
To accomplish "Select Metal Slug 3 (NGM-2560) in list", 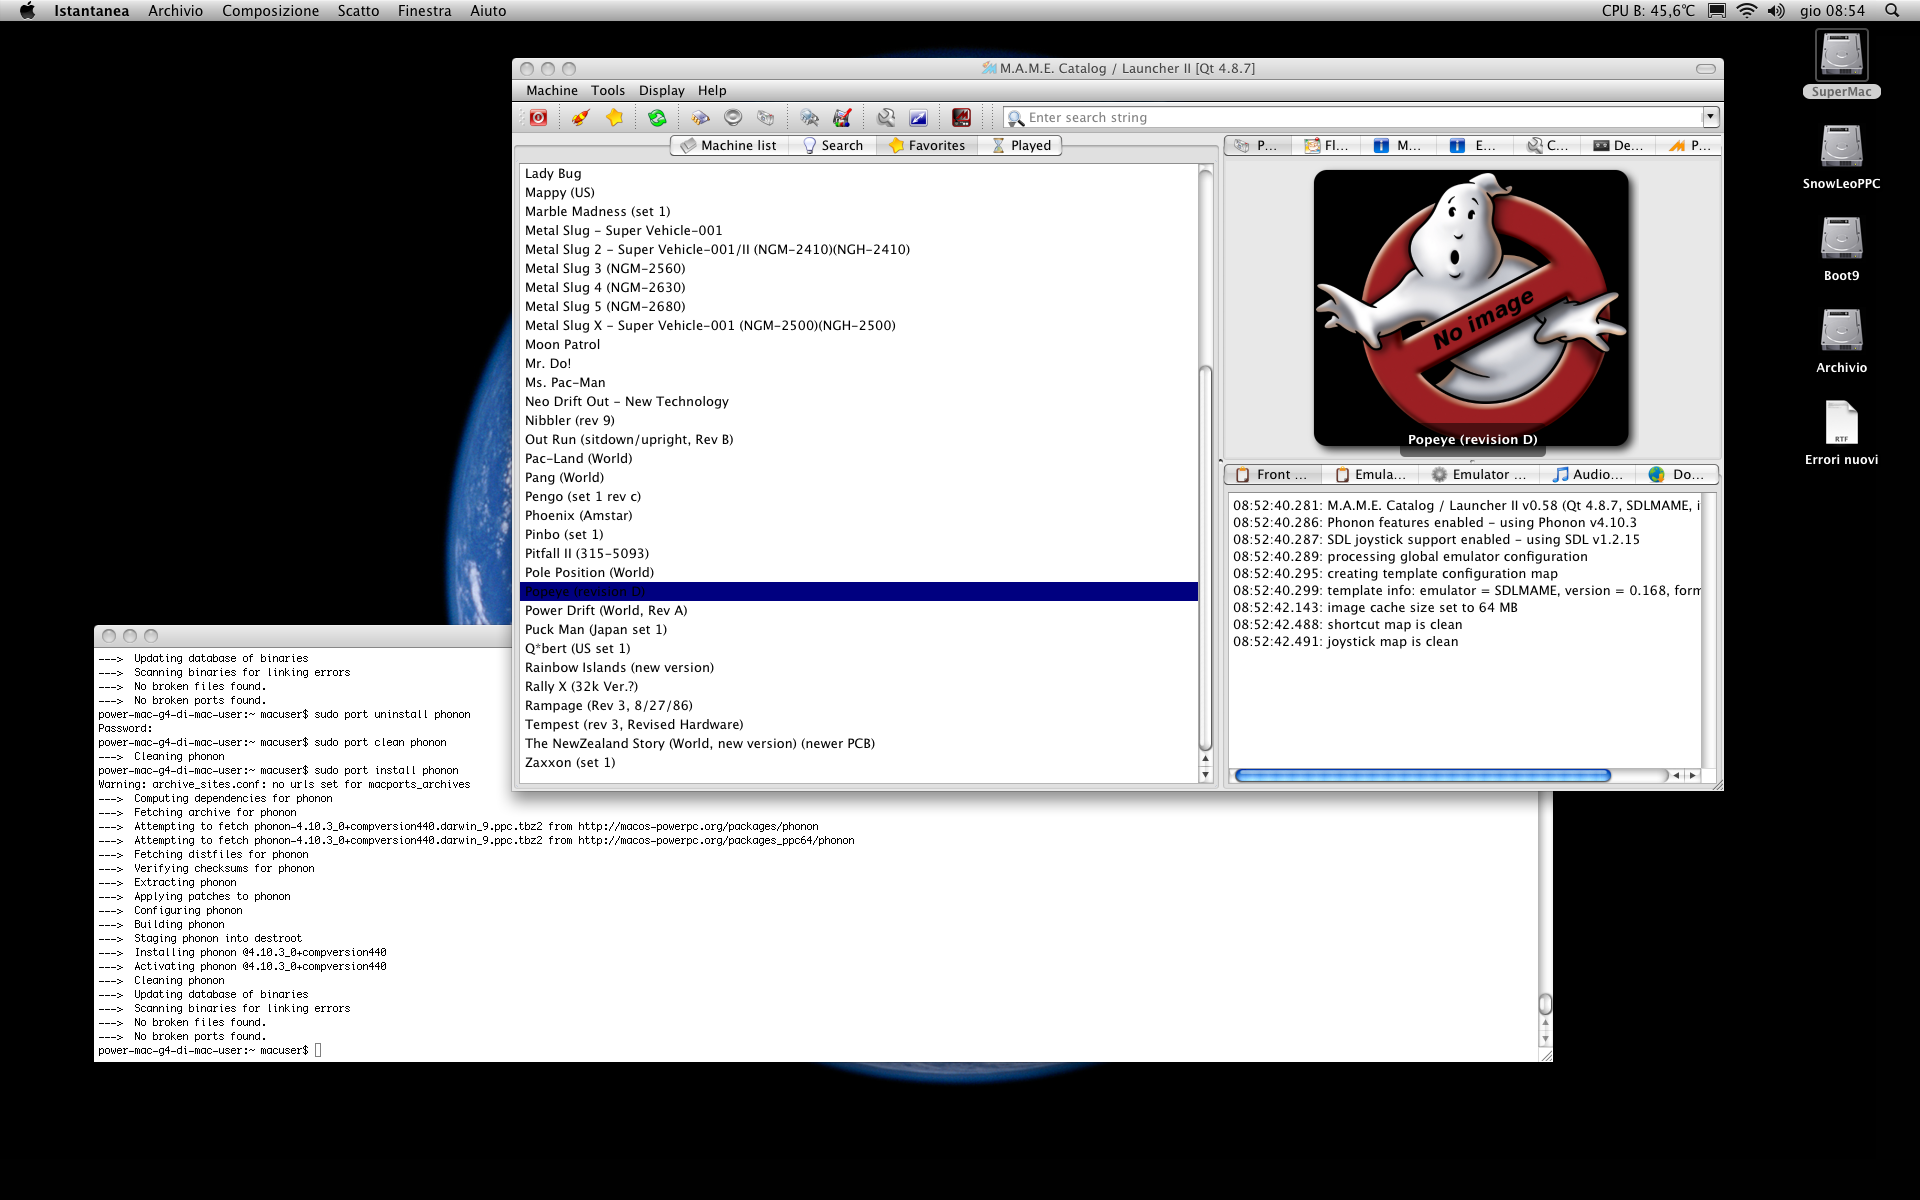I will pyautogui.click(x=605, y=268).
